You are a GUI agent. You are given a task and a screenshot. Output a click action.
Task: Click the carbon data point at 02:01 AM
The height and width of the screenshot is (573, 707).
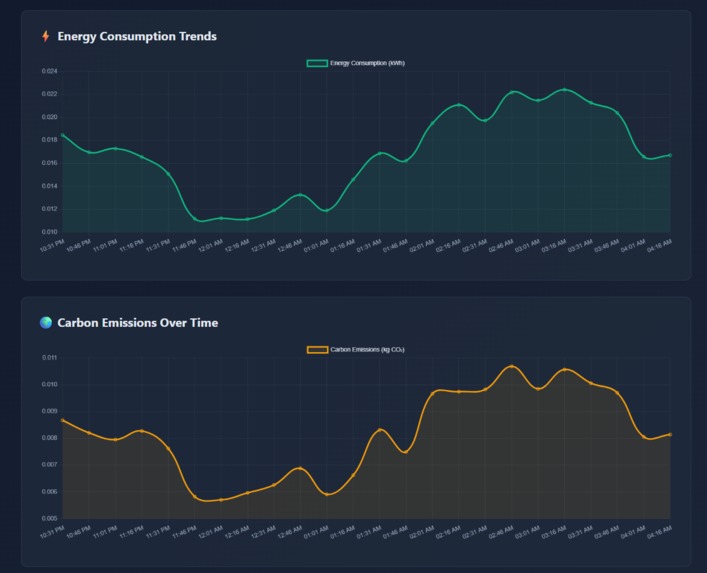pos(432,393)
